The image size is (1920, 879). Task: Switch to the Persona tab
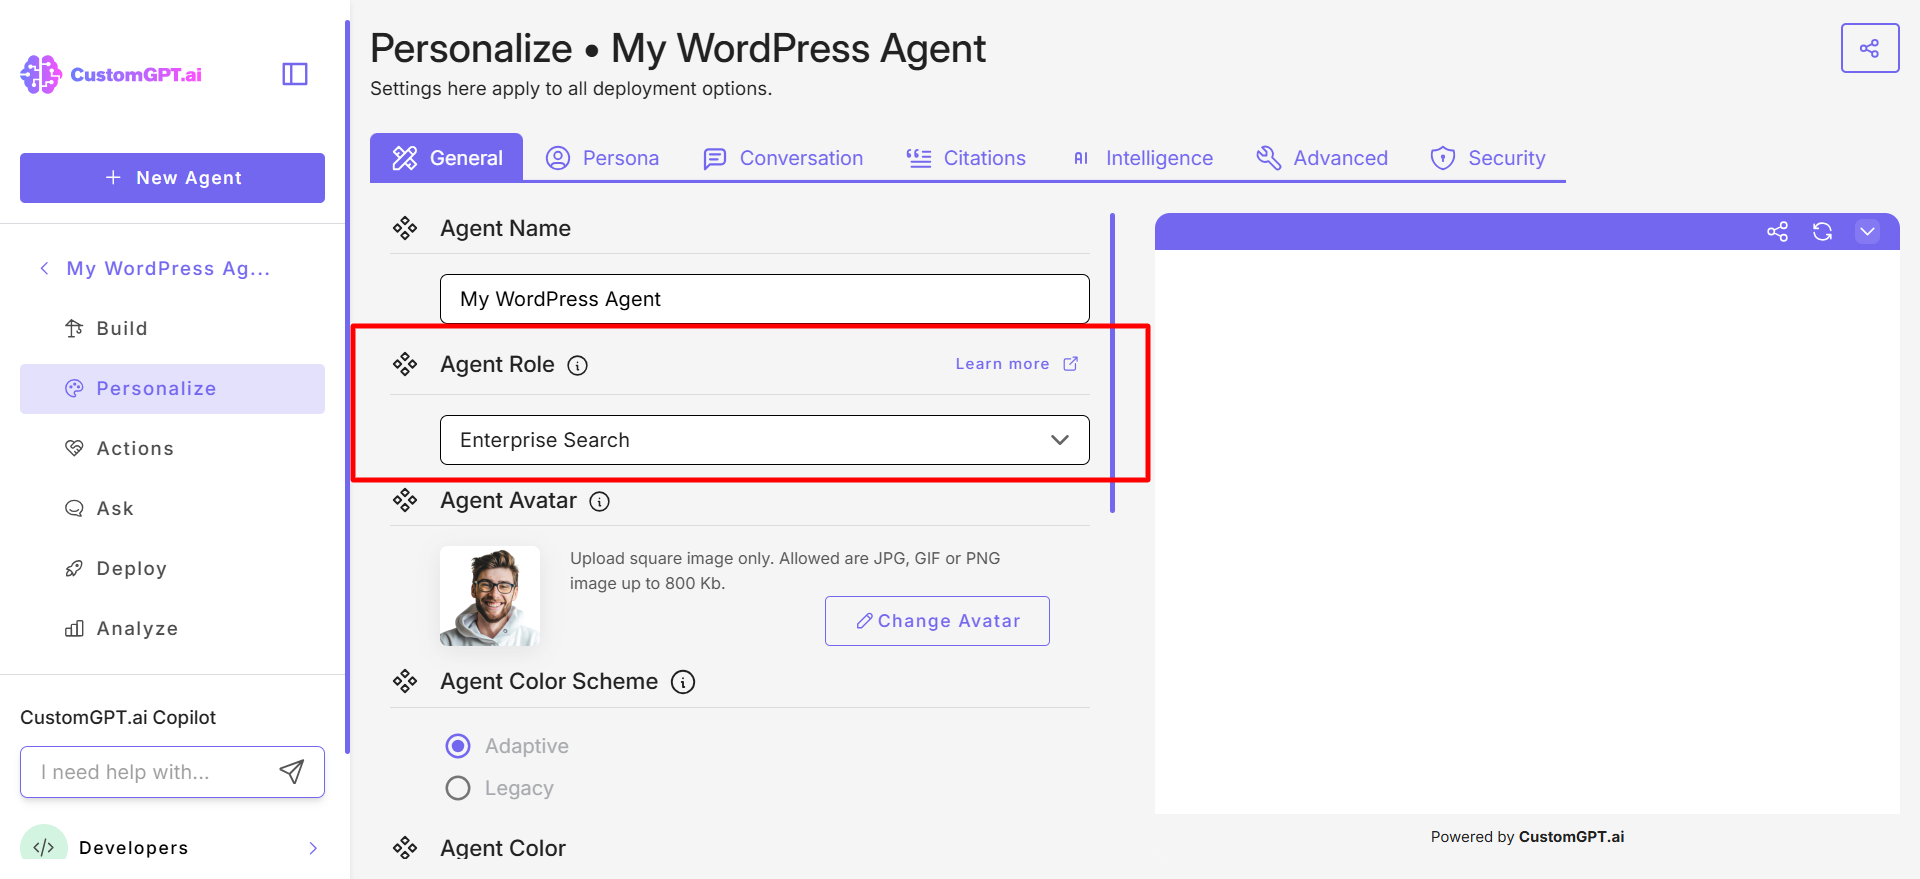(x=602, y=158)
